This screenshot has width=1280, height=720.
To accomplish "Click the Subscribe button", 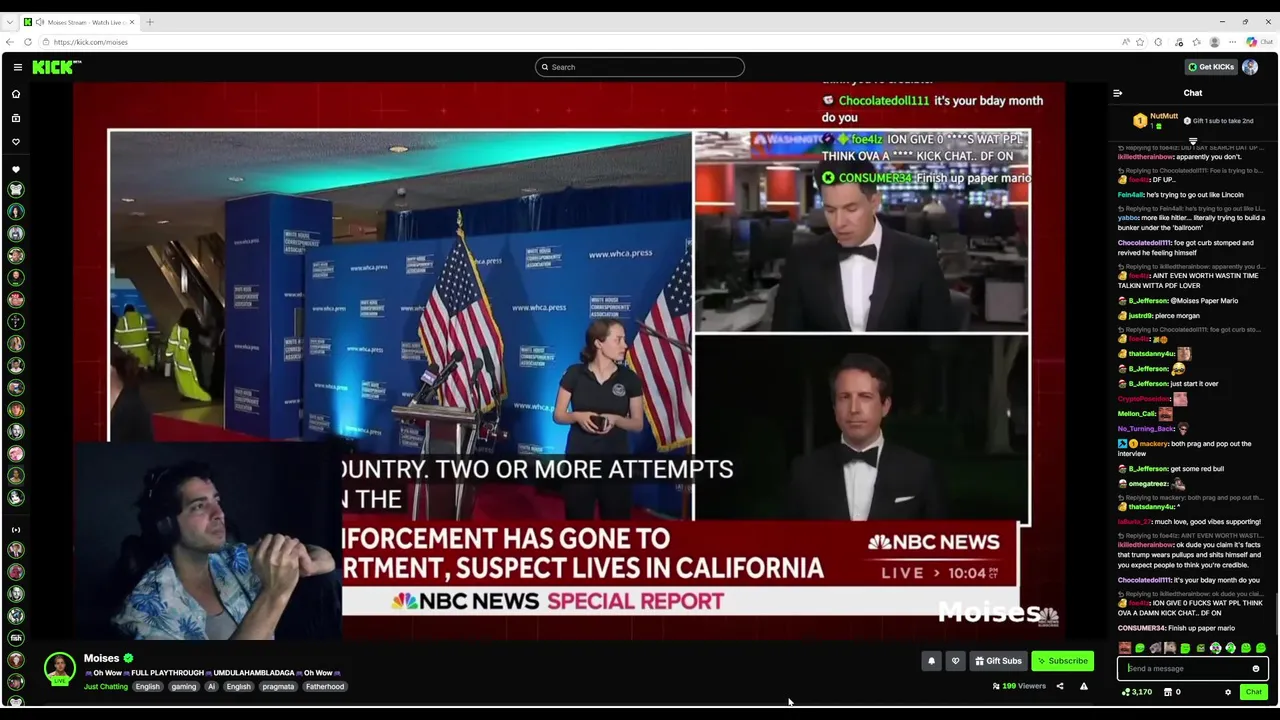I will click(1062, 661).
